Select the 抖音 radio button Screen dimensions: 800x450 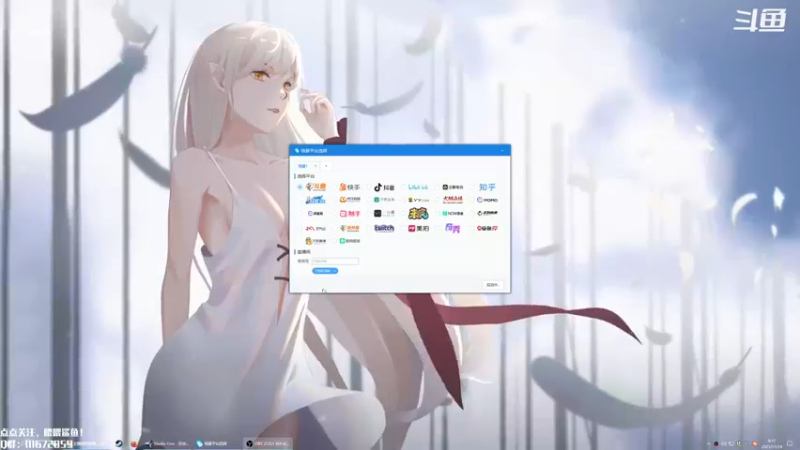(368, 187)
